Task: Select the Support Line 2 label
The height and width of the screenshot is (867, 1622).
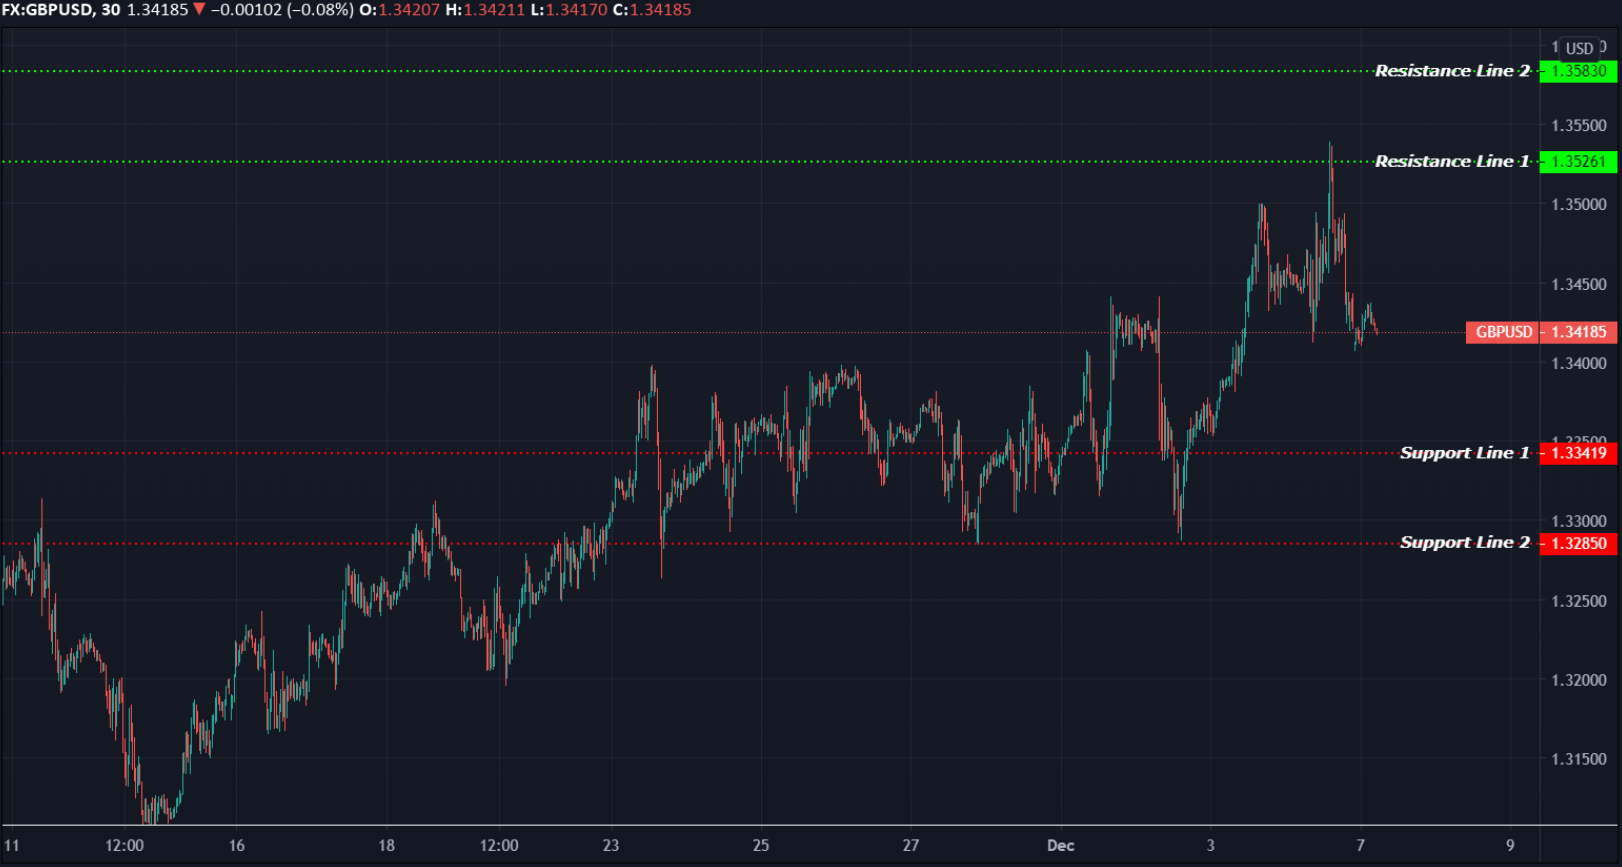Action: point(1465,543)
